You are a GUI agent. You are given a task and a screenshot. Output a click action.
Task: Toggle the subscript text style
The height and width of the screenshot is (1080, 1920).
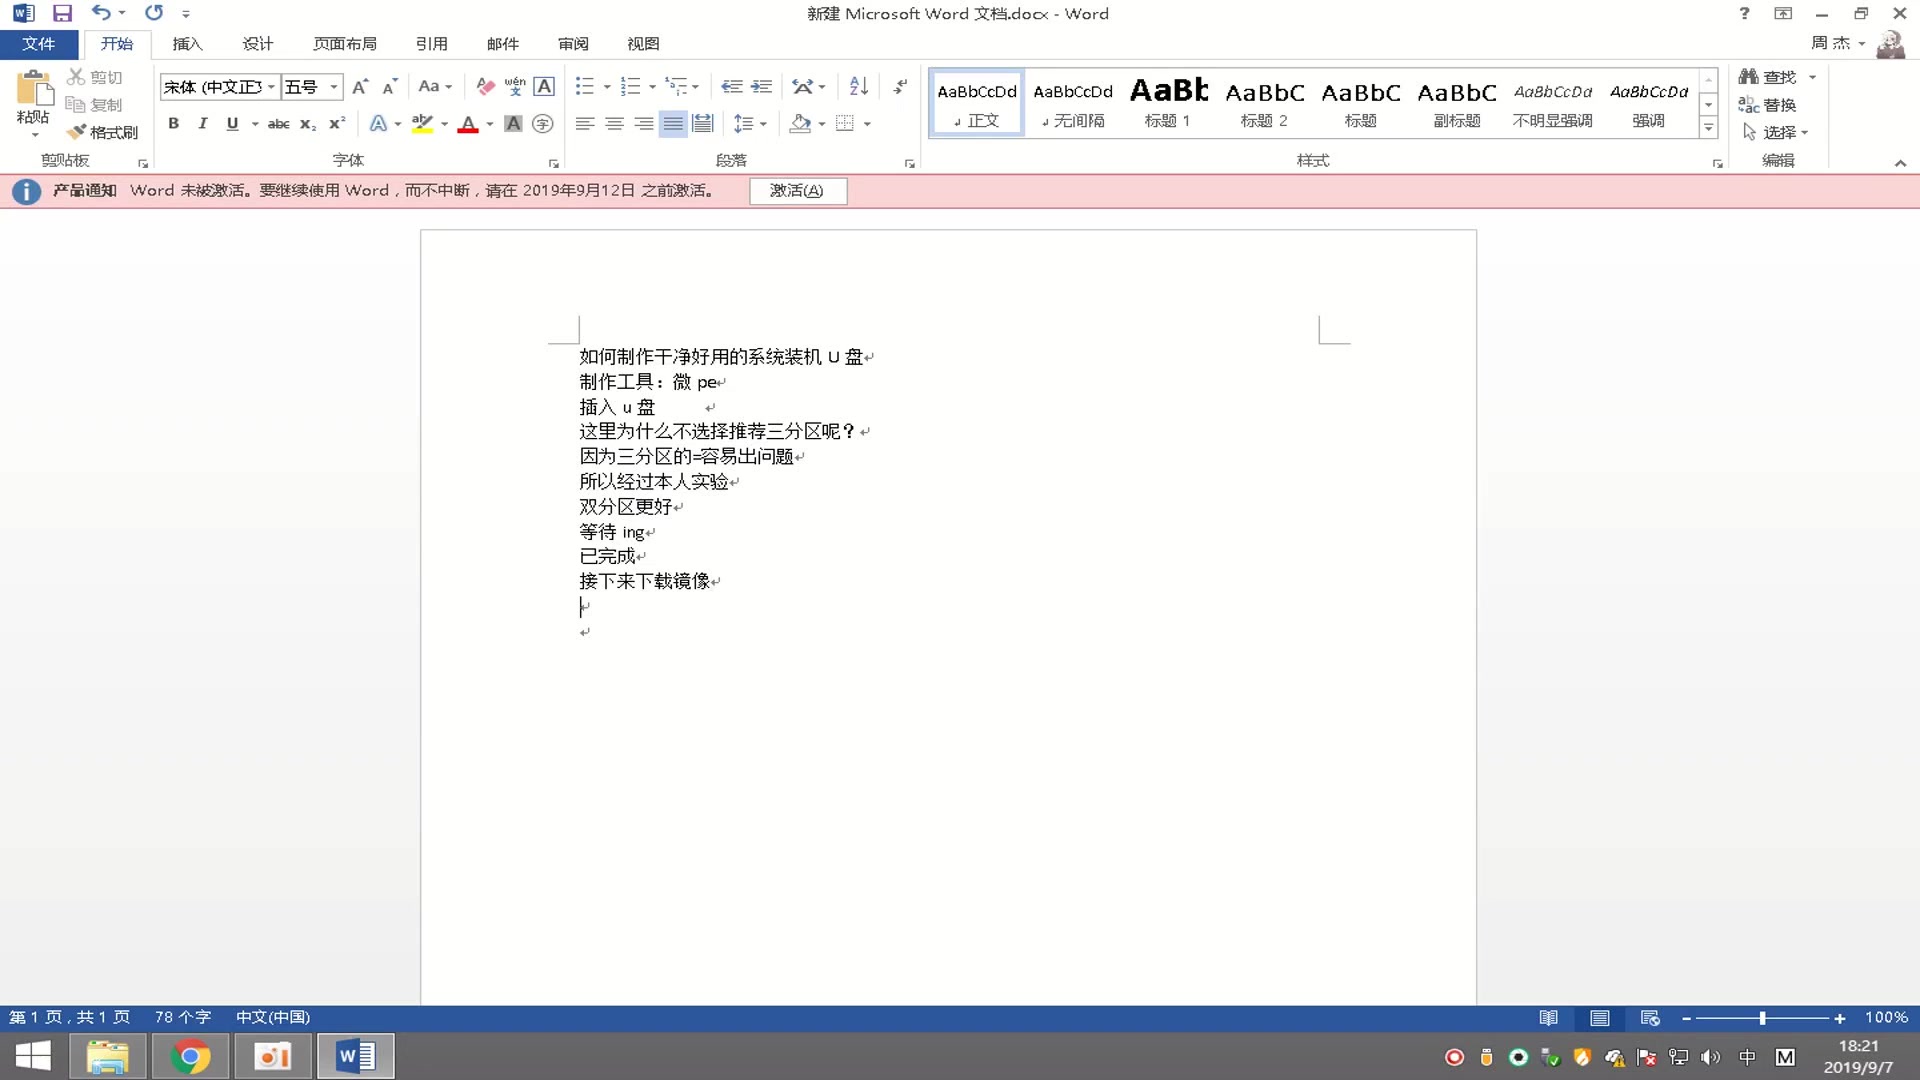(306, 123)
